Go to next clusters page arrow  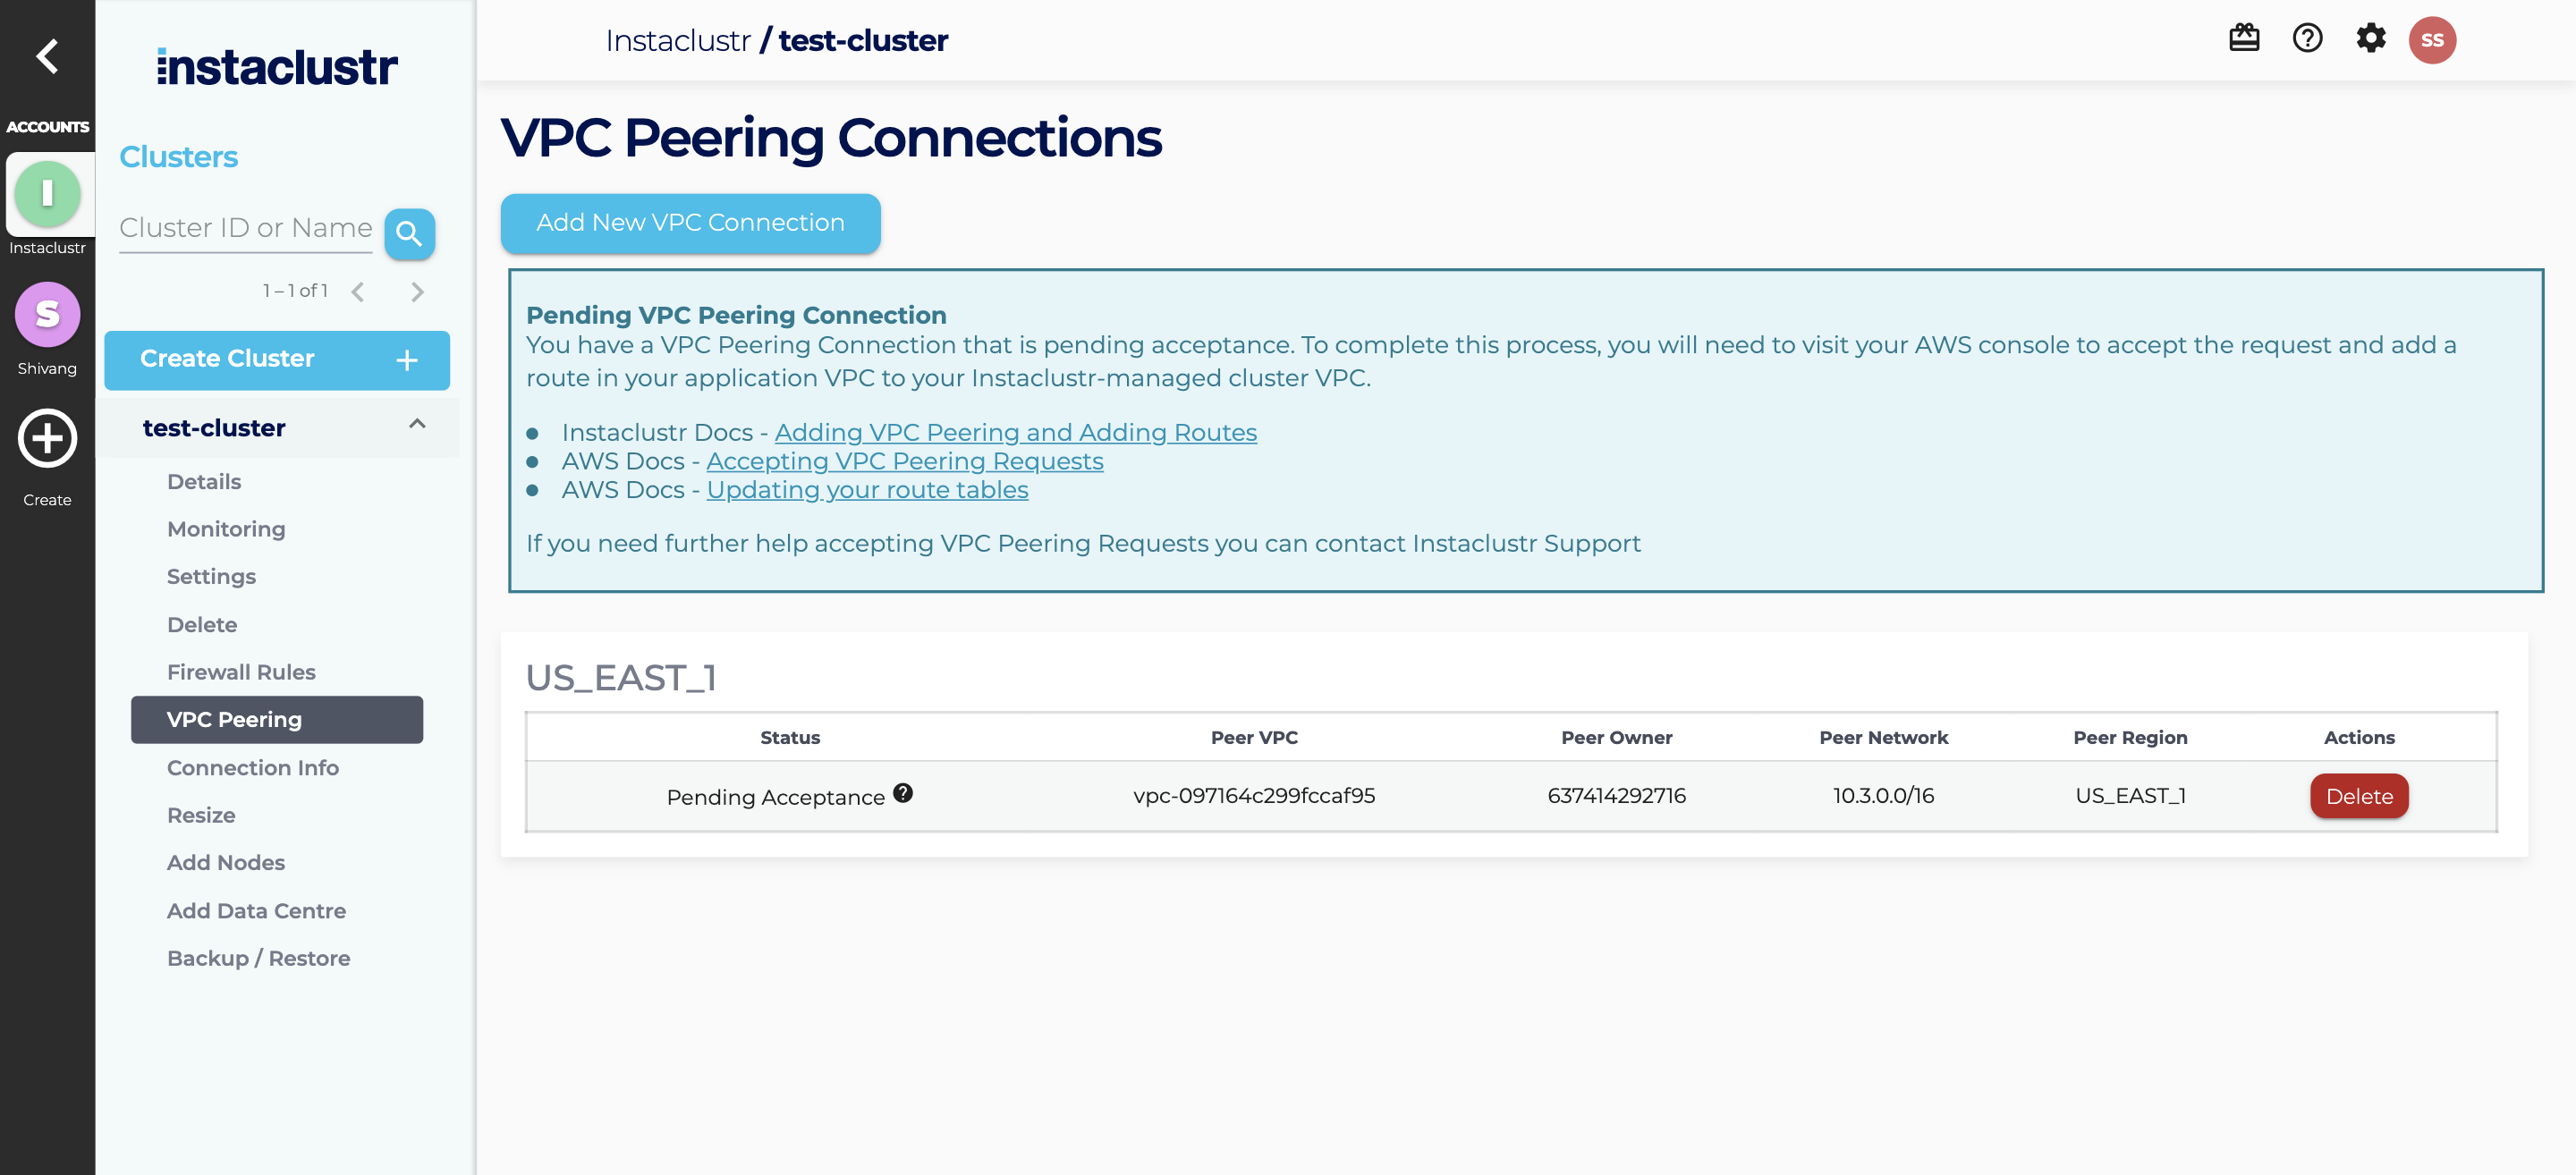(417, 292)
